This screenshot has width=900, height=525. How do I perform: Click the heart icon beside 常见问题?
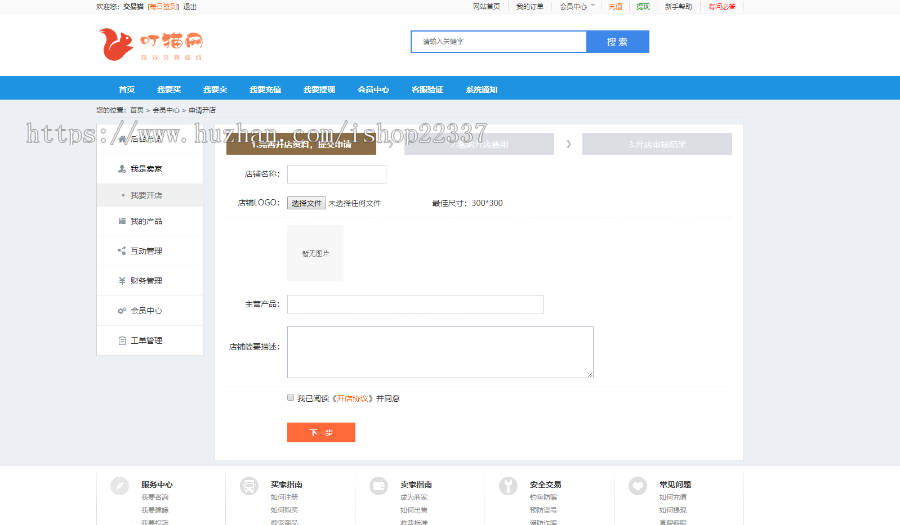click(x=638, y=486)
